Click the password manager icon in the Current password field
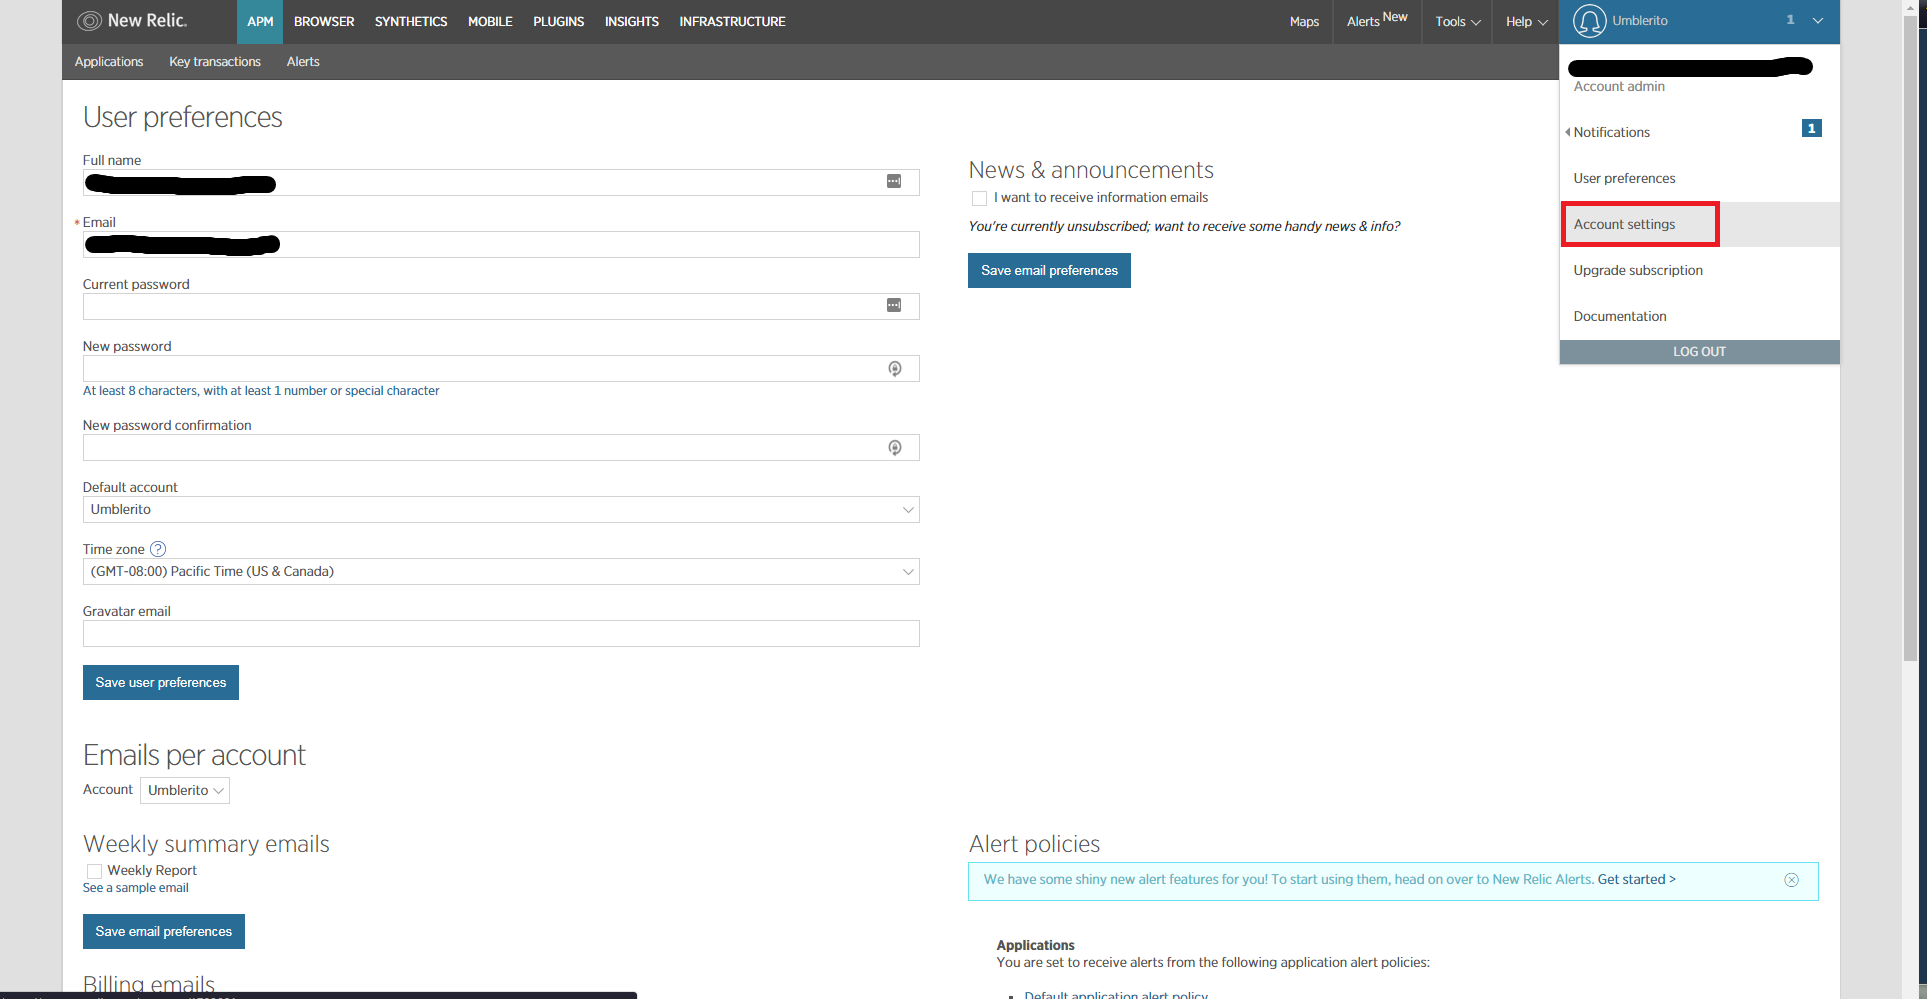Screen dimensions: 1927x999 tap(894, 306)
